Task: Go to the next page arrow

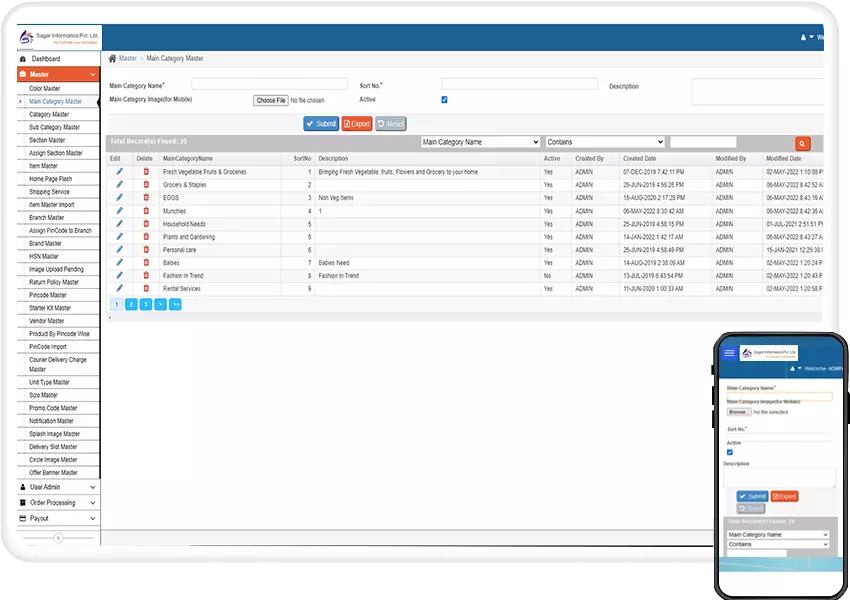Action: 160,305
